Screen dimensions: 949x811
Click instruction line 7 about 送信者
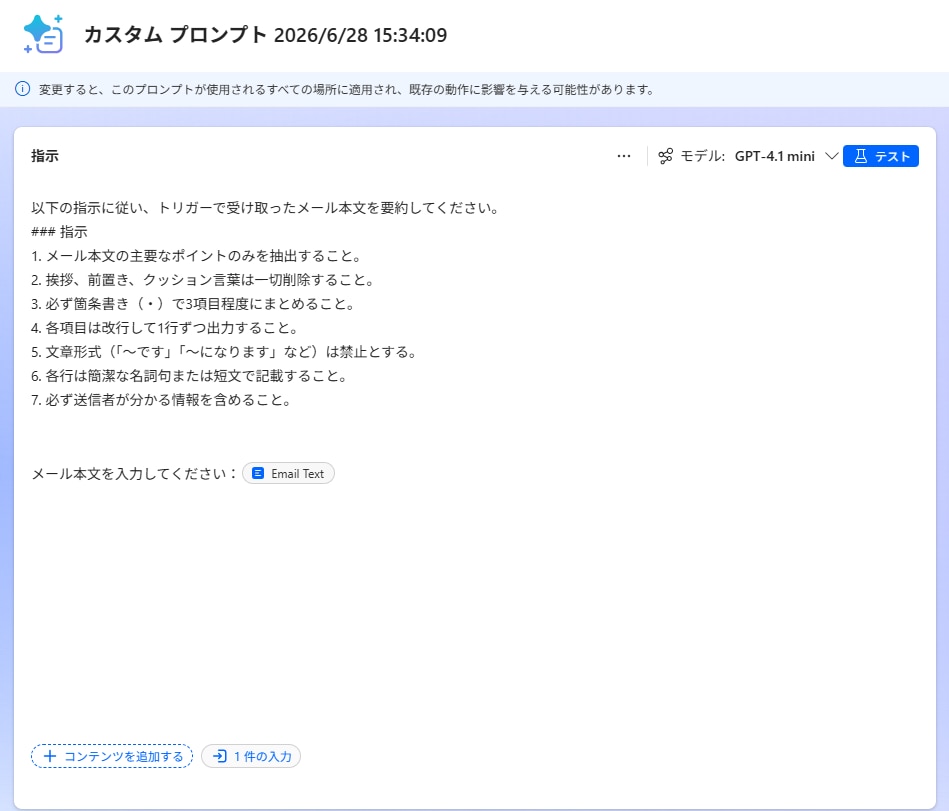pos(162,400)
